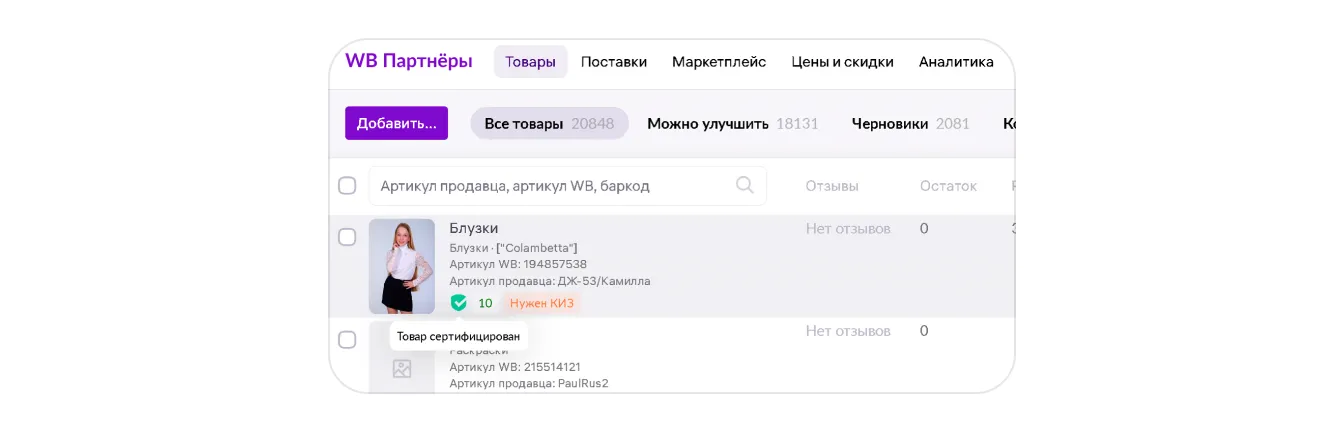Click the green certified shield icon
The image size is (1344, 432).
[x=459, y=303]
